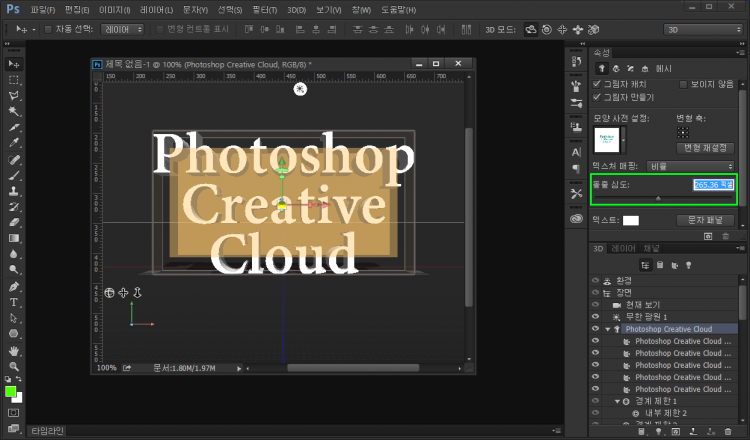
Task: Collapse the Photoshop Creative Cloud mesh tree
Action: (x=608, y=329)
